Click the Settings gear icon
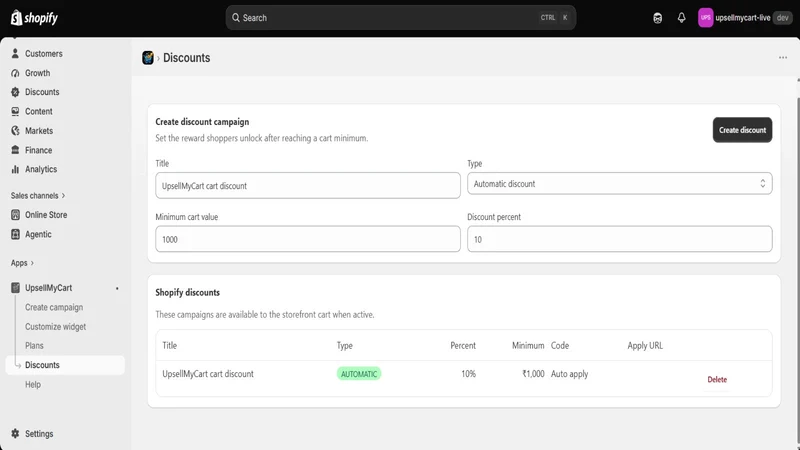This screenshot has height=450, width=800. 15,434
